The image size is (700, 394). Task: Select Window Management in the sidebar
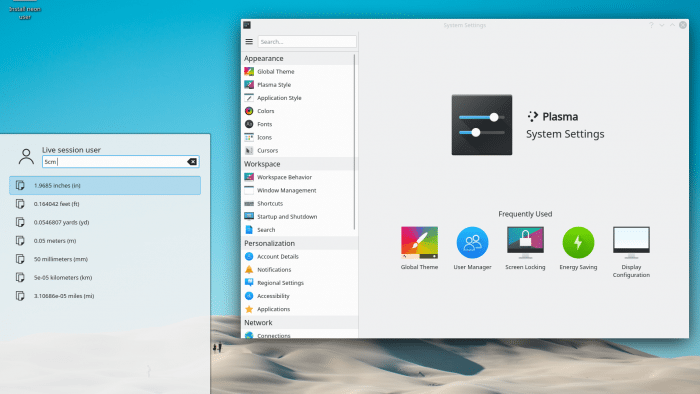tap(299, 190)
